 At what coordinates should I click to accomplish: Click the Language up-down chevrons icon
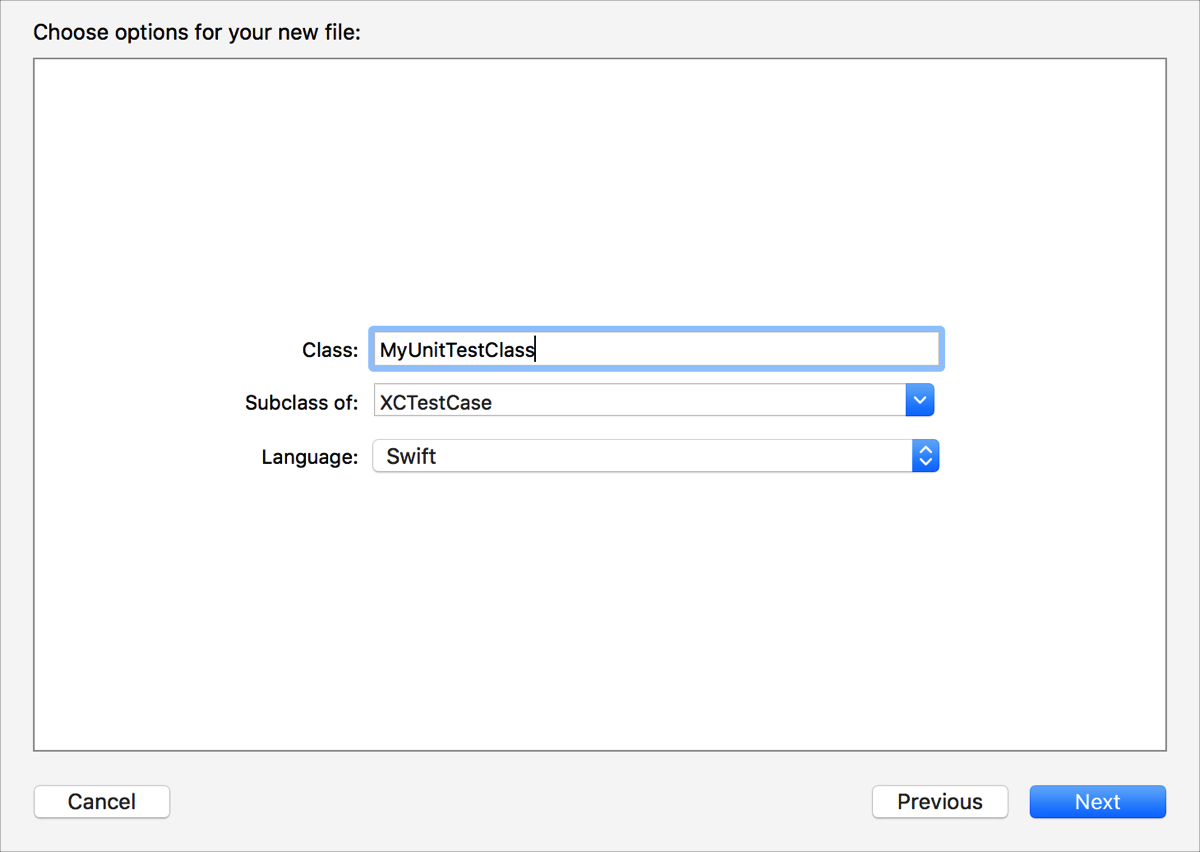[x=926, y=457]
